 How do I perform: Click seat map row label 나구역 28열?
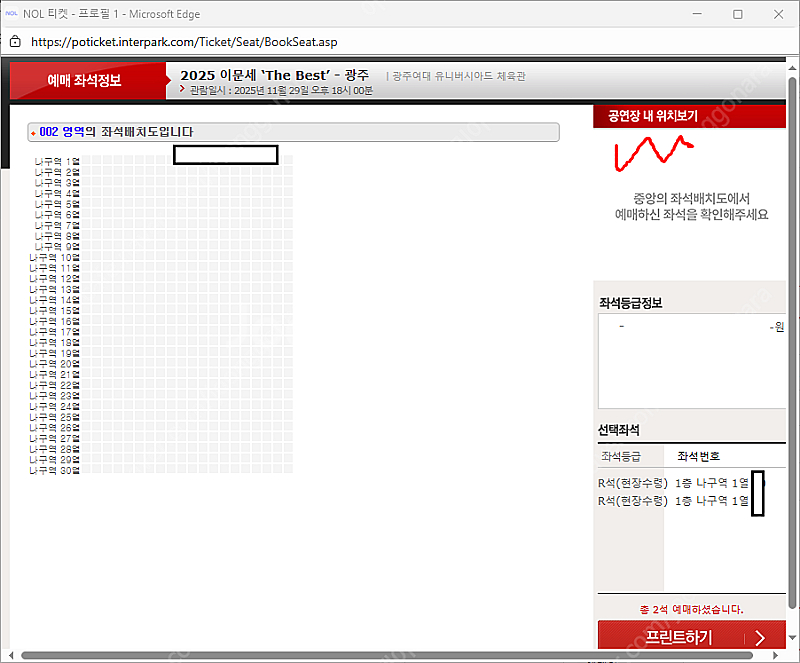tap(55, 449)
